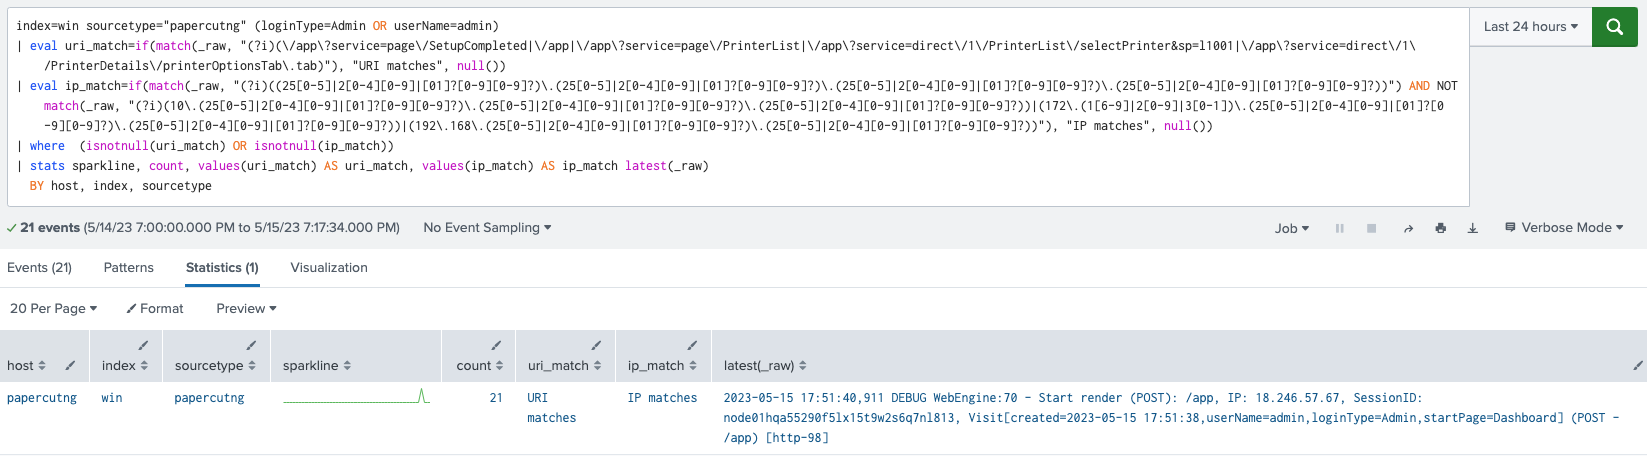This screenshot has height=476, width=1647.
Task: Print the search results
Action: click(1440, 229)
